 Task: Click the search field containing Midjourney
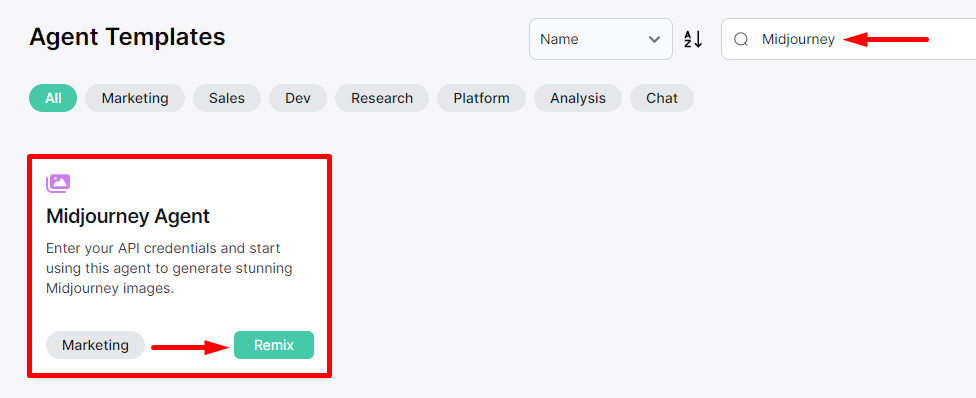coord(848,39)
